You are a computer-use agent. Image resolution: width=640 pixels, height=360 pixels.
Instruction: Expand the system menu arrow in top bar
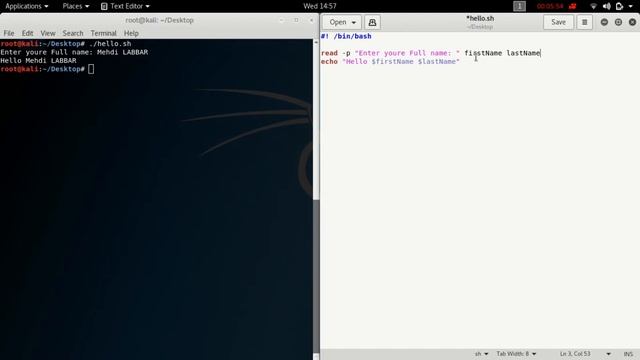(631, 7)
